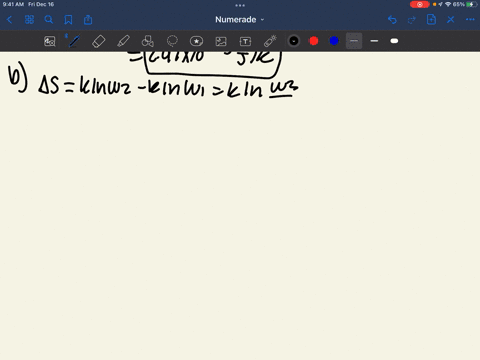Open the search tool
The image size is (480, 360).
tap(49, 20)
